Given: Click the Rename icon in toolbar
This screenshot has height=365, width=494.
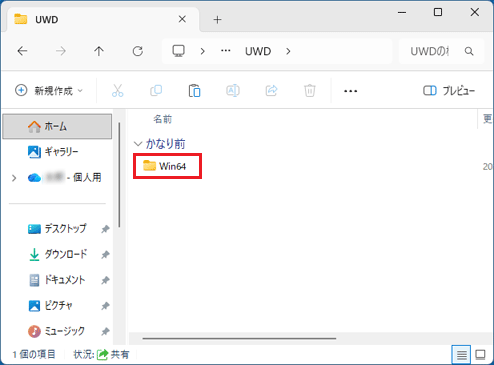Looking at the screenshot, I should click(x=233, y=90).
